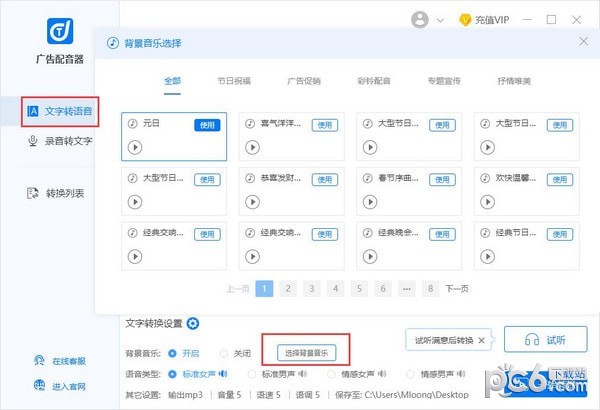This screenshot has width=600, height=410.
Task: Go to page 6 of music list
Action: 383,289
